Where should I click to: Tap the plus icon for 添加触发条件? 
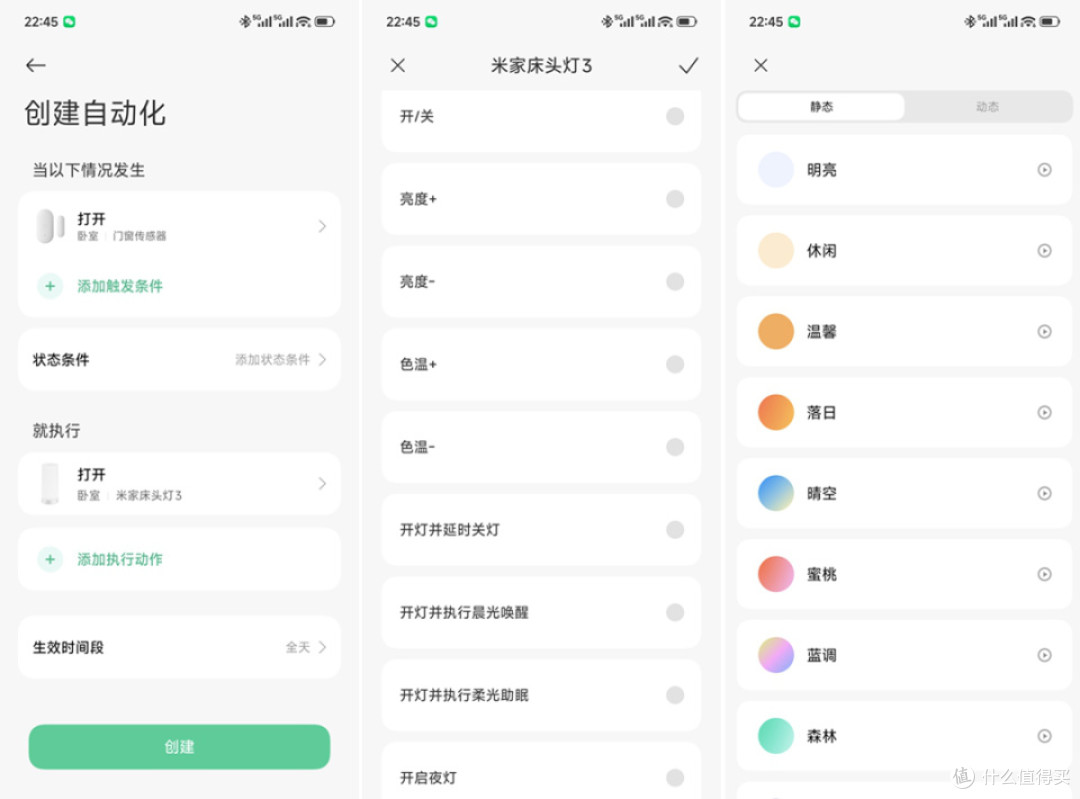[50, 286]
